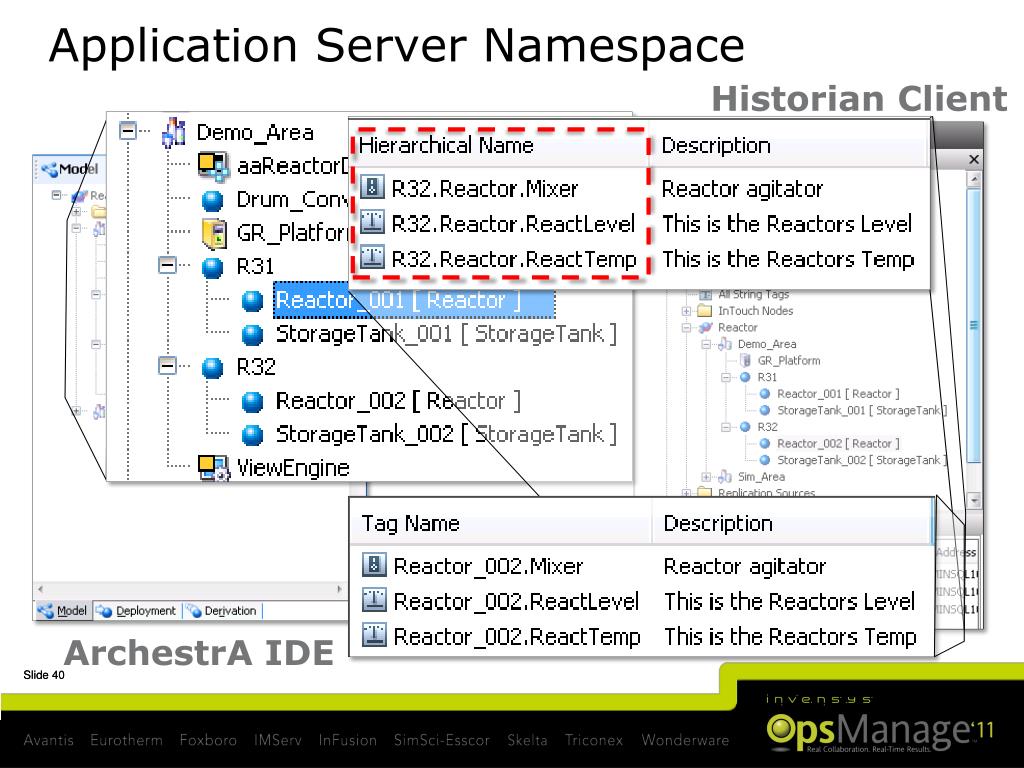Click the aaReactorD object icon in the enlarged tree

tap(214, 166)
